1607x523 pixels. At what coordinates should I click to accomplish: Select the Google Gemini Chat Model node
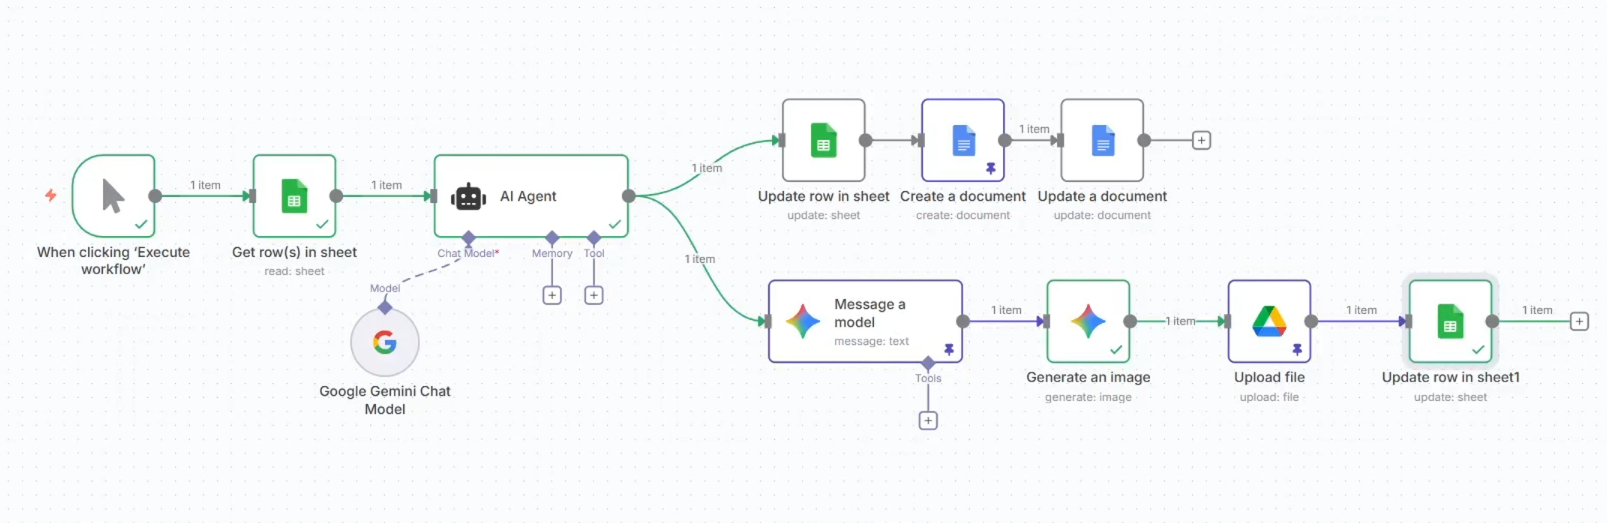pos(385,342)
